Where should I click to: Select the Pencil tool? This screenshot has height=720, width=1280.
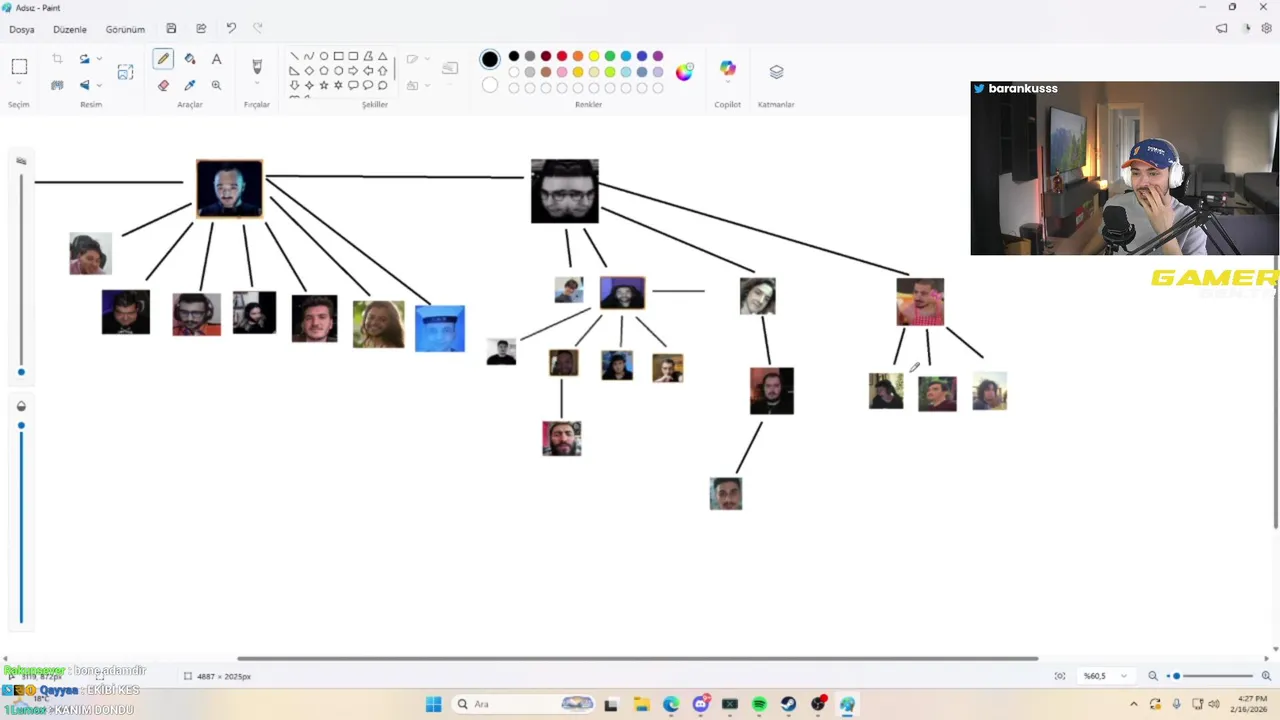pyautogui.click(x=163, y=59)
